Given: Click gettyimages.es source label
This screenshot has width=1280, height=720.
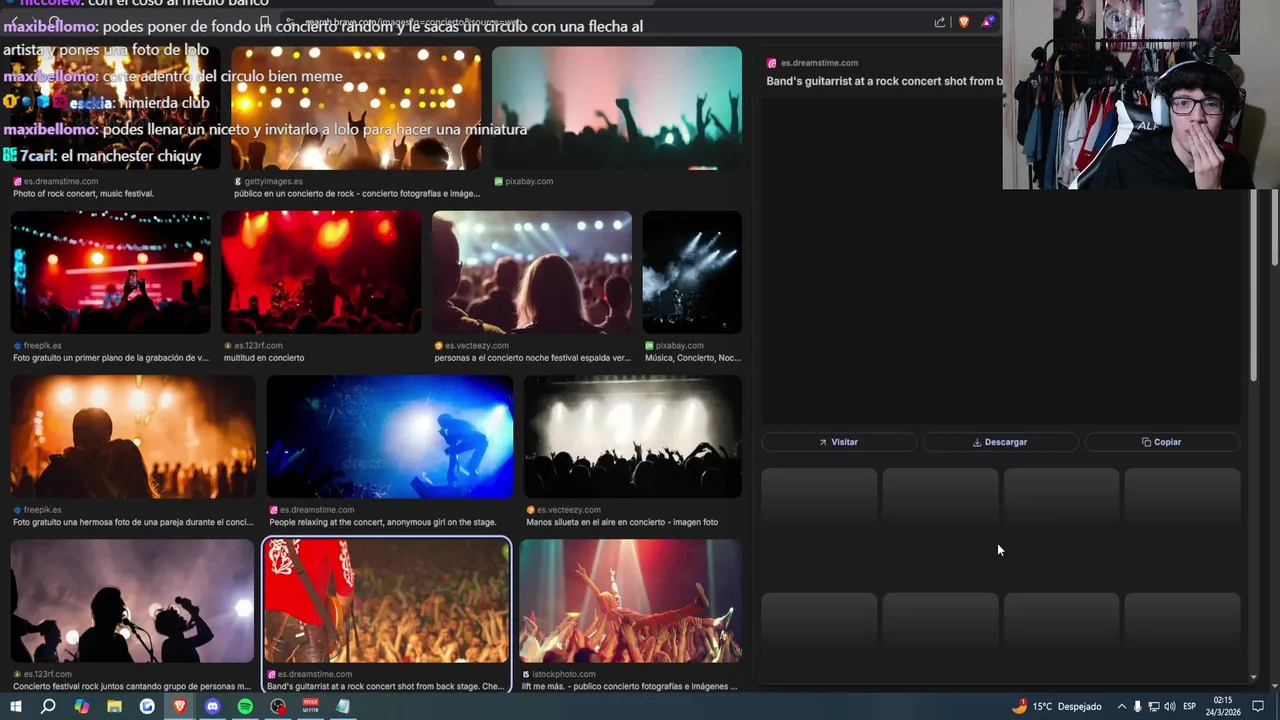Looking at the screenshot, I should click(273, 182).
